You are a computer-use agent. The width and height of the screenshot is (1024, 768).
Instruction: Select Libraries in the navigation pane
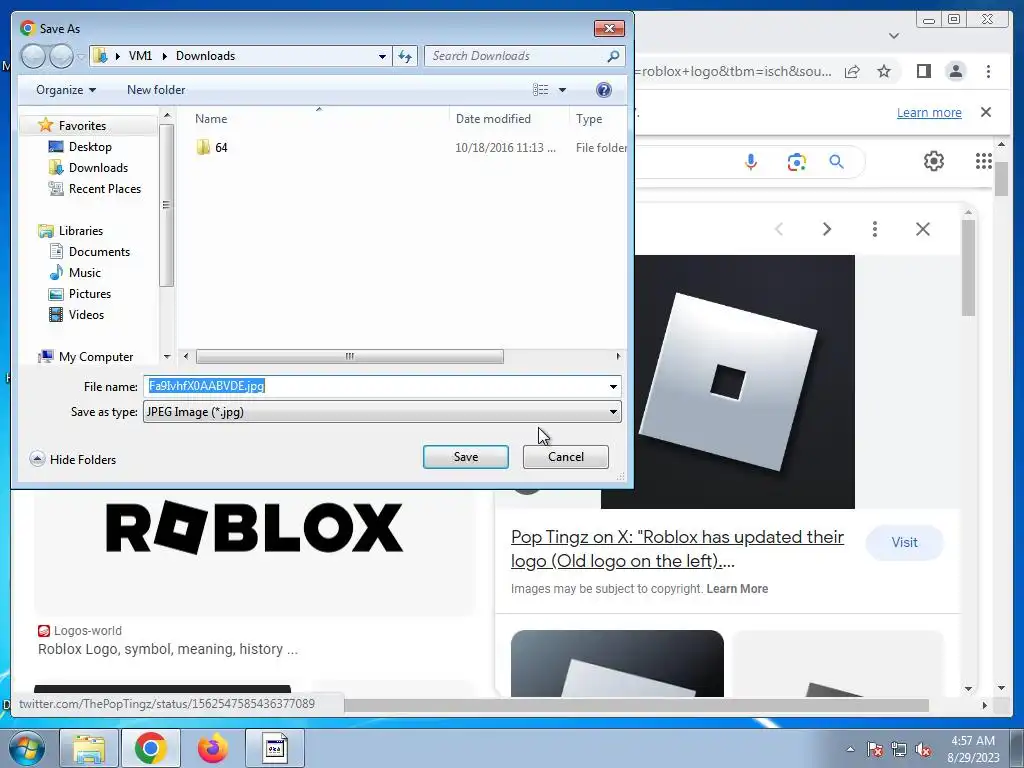pos(80,231)
